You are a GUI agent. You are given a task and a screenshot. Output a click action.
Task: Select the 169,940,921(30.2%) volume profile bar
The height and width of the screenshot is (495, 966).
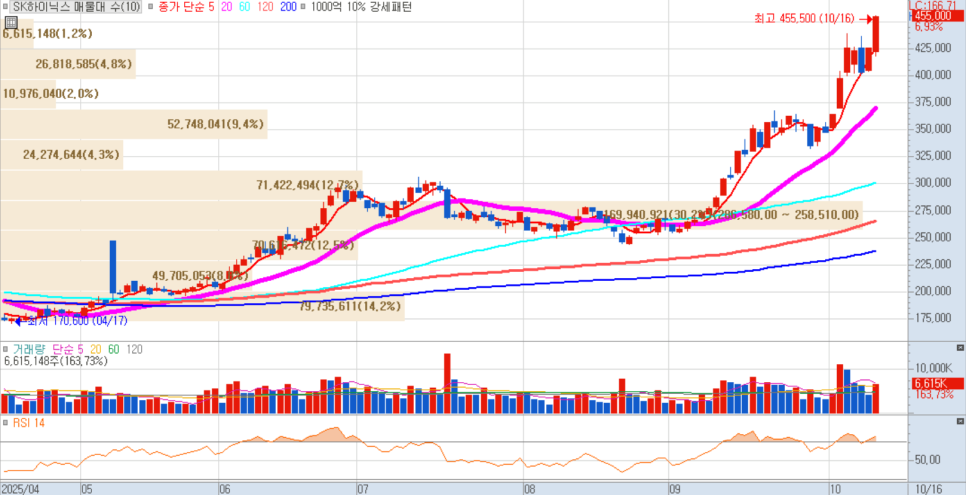point(431,215)
